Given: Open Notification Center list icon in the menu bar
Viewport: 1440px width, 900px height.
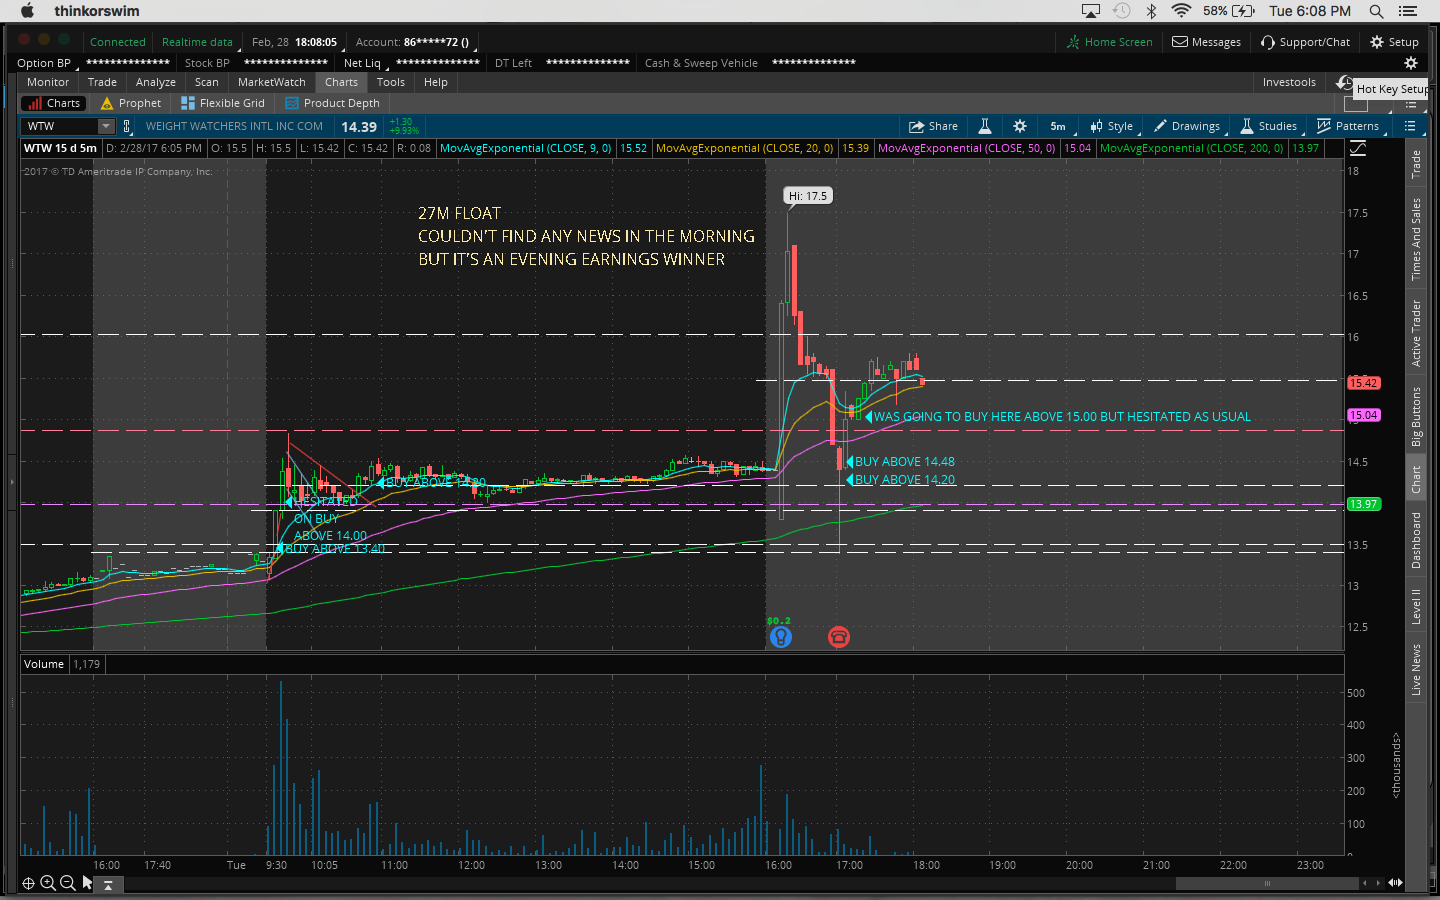Looking at the screenshot, I should [1408, 11].
